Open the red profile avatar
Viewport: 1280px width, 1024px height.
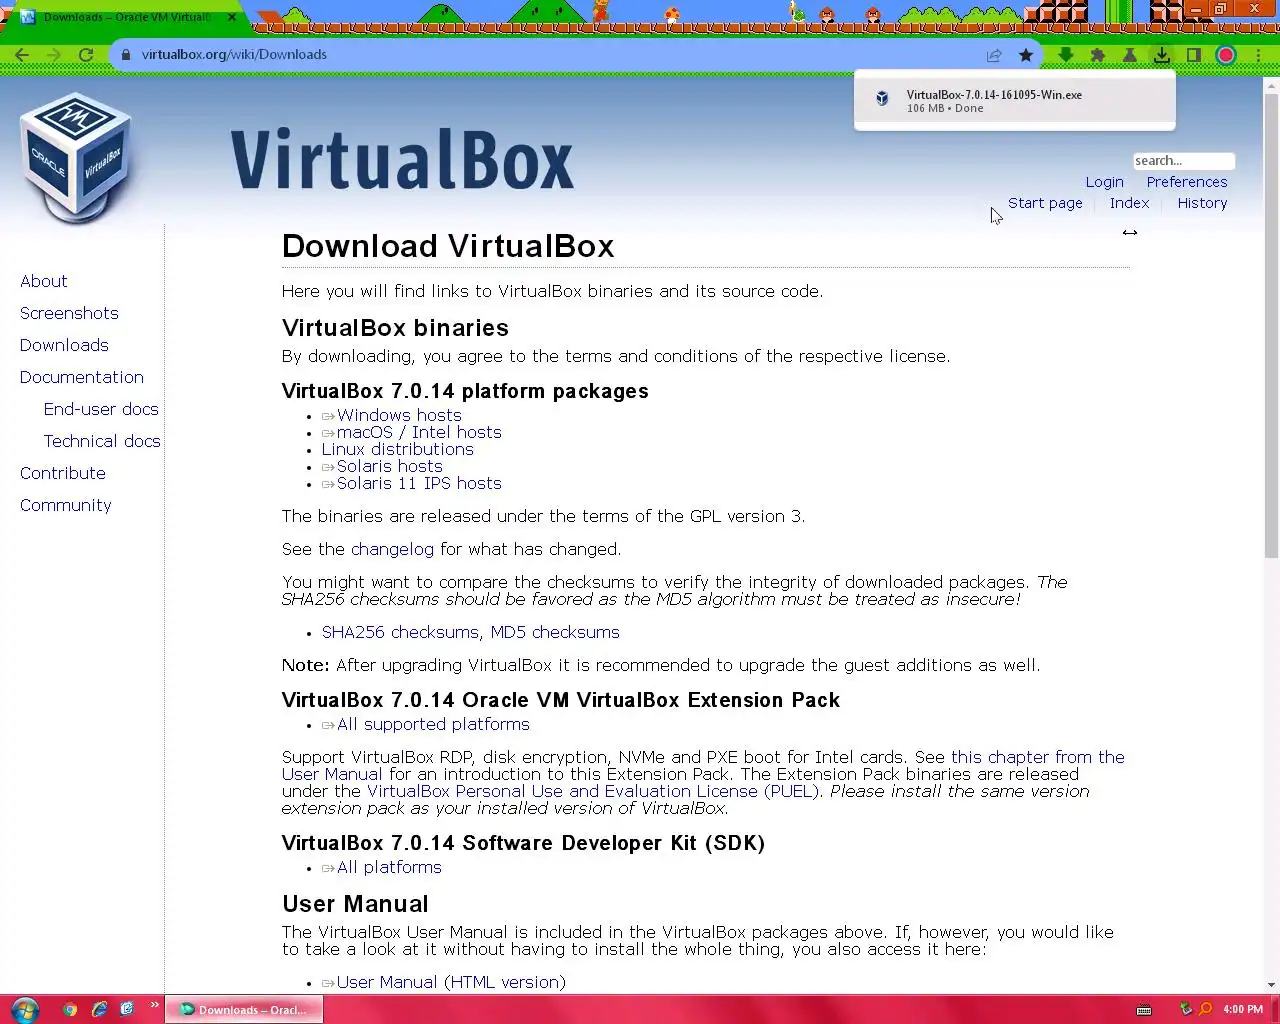click(1226, 55)
